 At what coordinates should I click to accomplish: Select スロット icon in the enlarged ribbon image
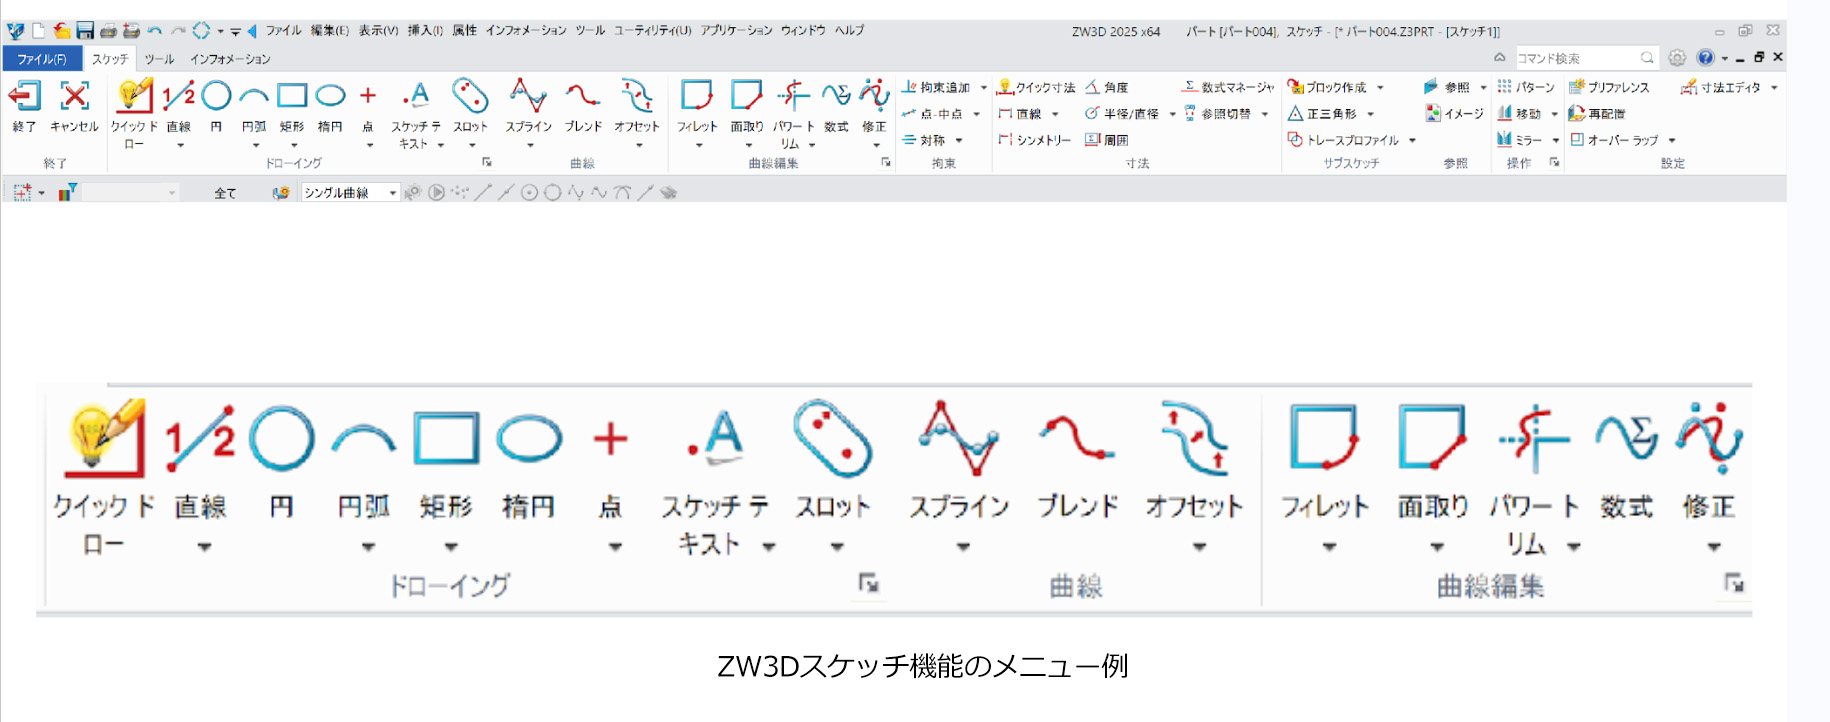coord(832,438)
